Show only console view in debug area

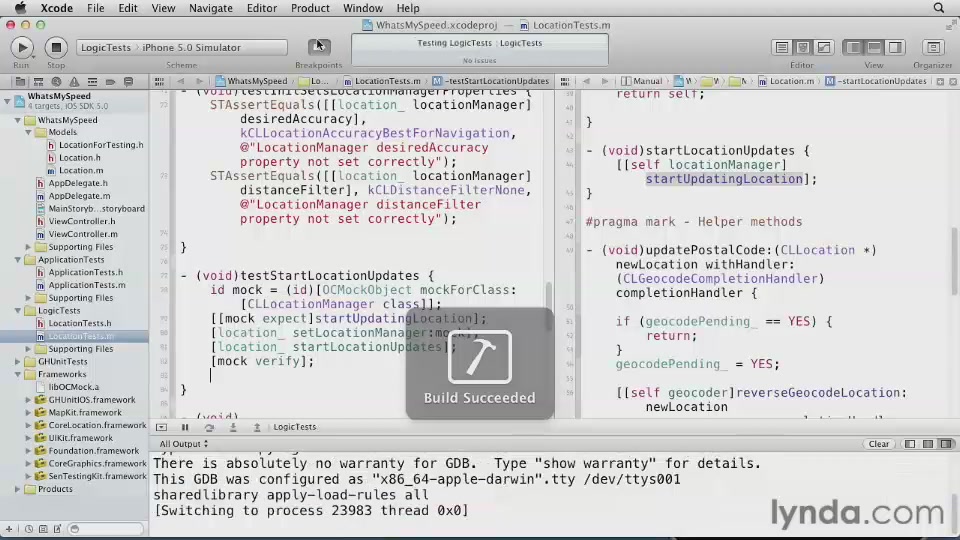click(x=946, y=444)
